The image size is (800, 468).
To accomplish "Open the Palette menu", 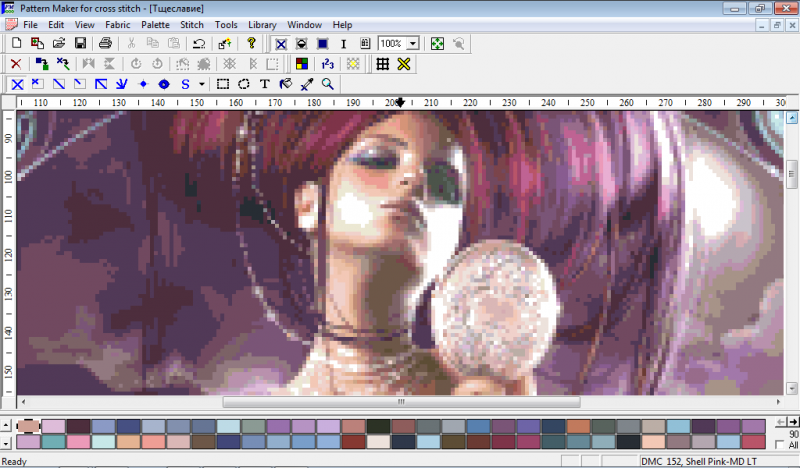I will coord(155,24).
